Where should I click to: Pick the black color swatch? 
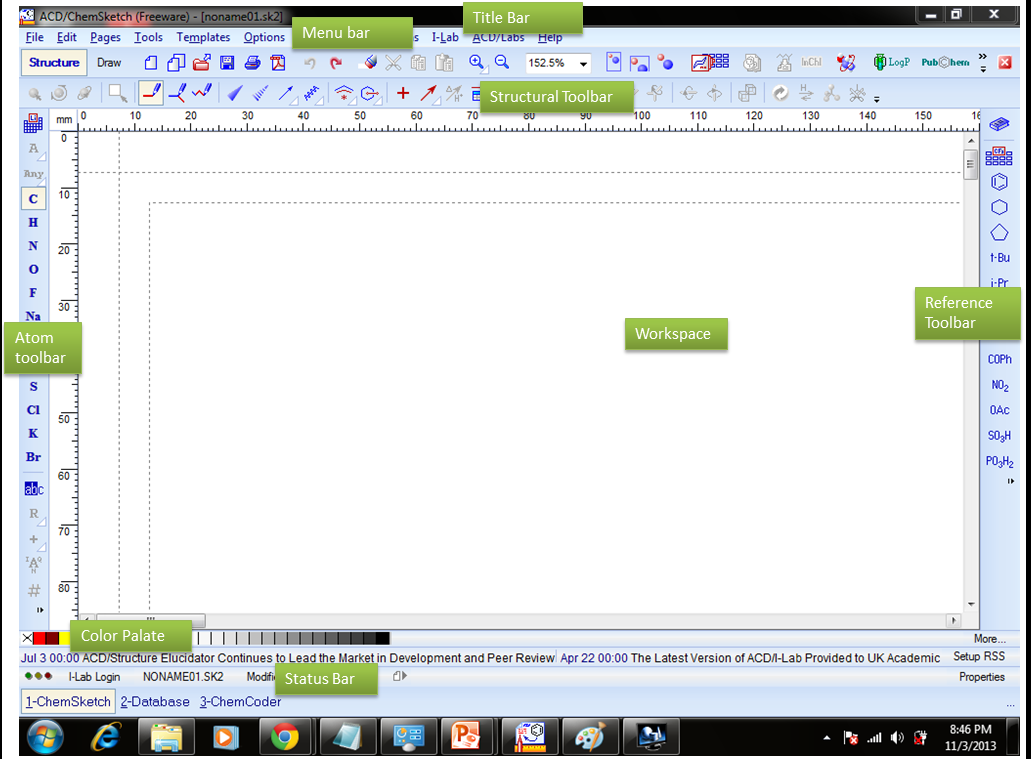[383, 638]
